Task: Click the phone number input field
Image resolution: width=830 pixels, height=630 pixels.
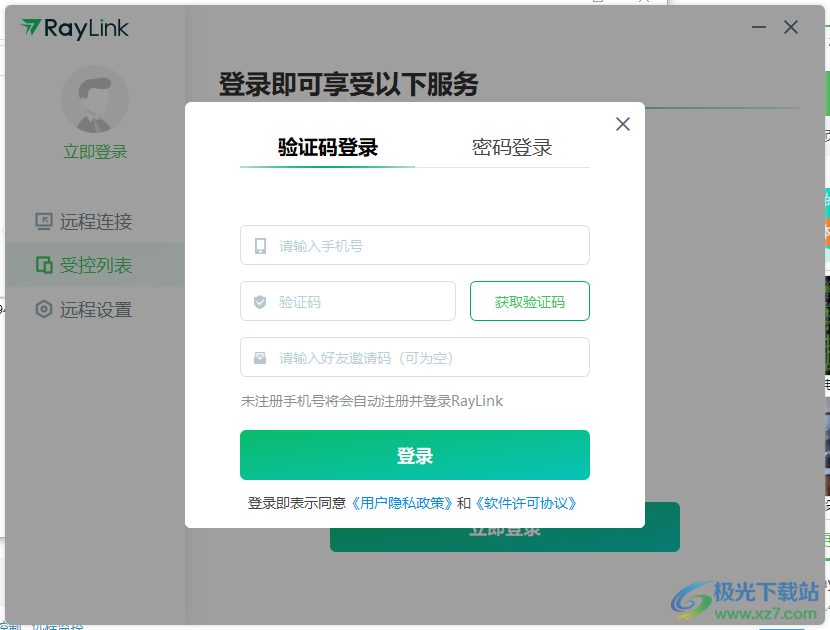Action: click(x=414, y=245)
